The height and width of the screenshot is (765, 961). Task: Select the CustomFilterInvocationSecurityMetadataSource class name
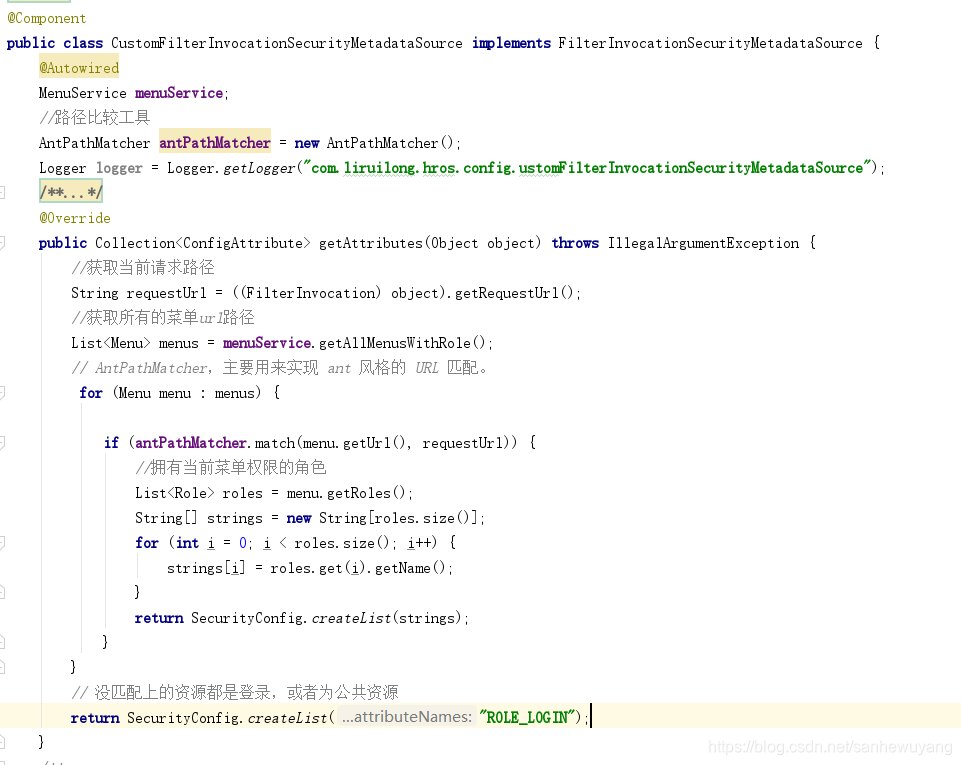pyautogui.click(x=287, y=43)
